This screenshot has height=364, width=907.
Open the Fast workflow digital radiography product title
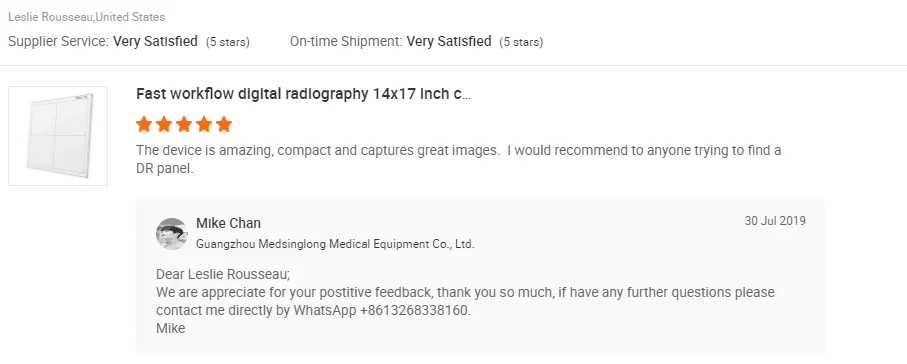[304, 94]
